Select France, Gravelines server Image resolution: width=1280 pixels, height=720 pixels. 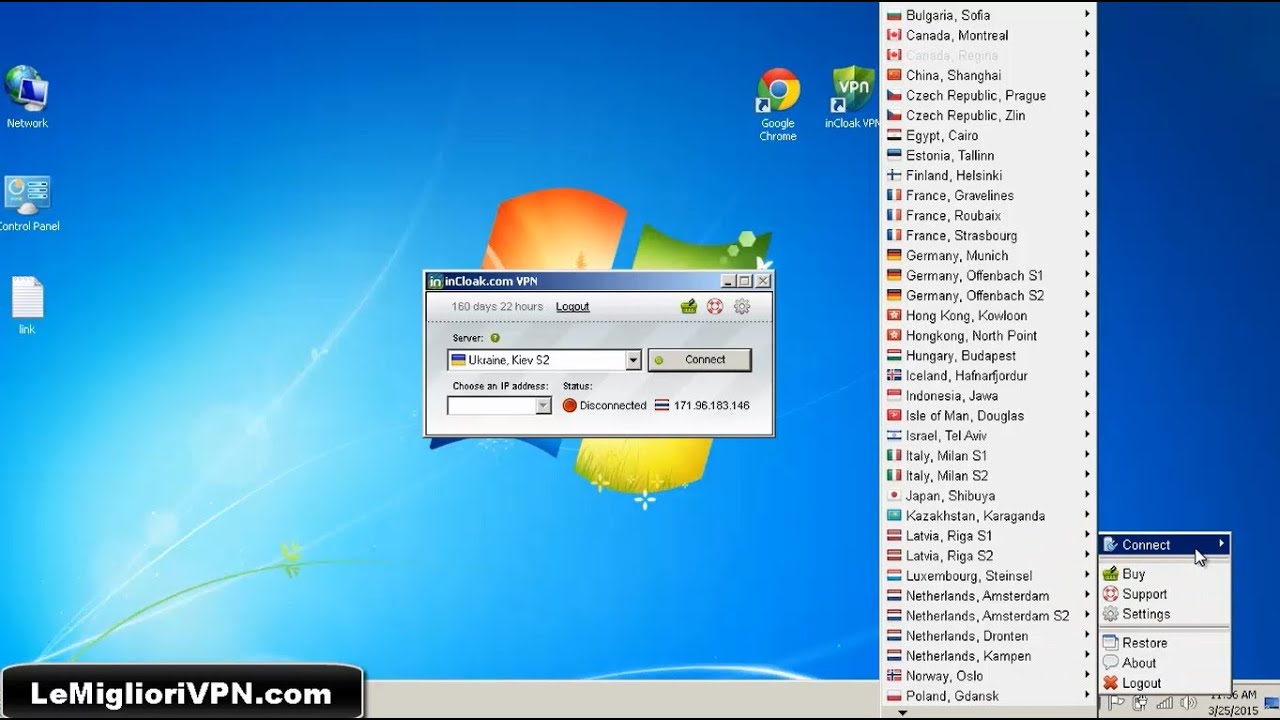[x=988, y=195]
